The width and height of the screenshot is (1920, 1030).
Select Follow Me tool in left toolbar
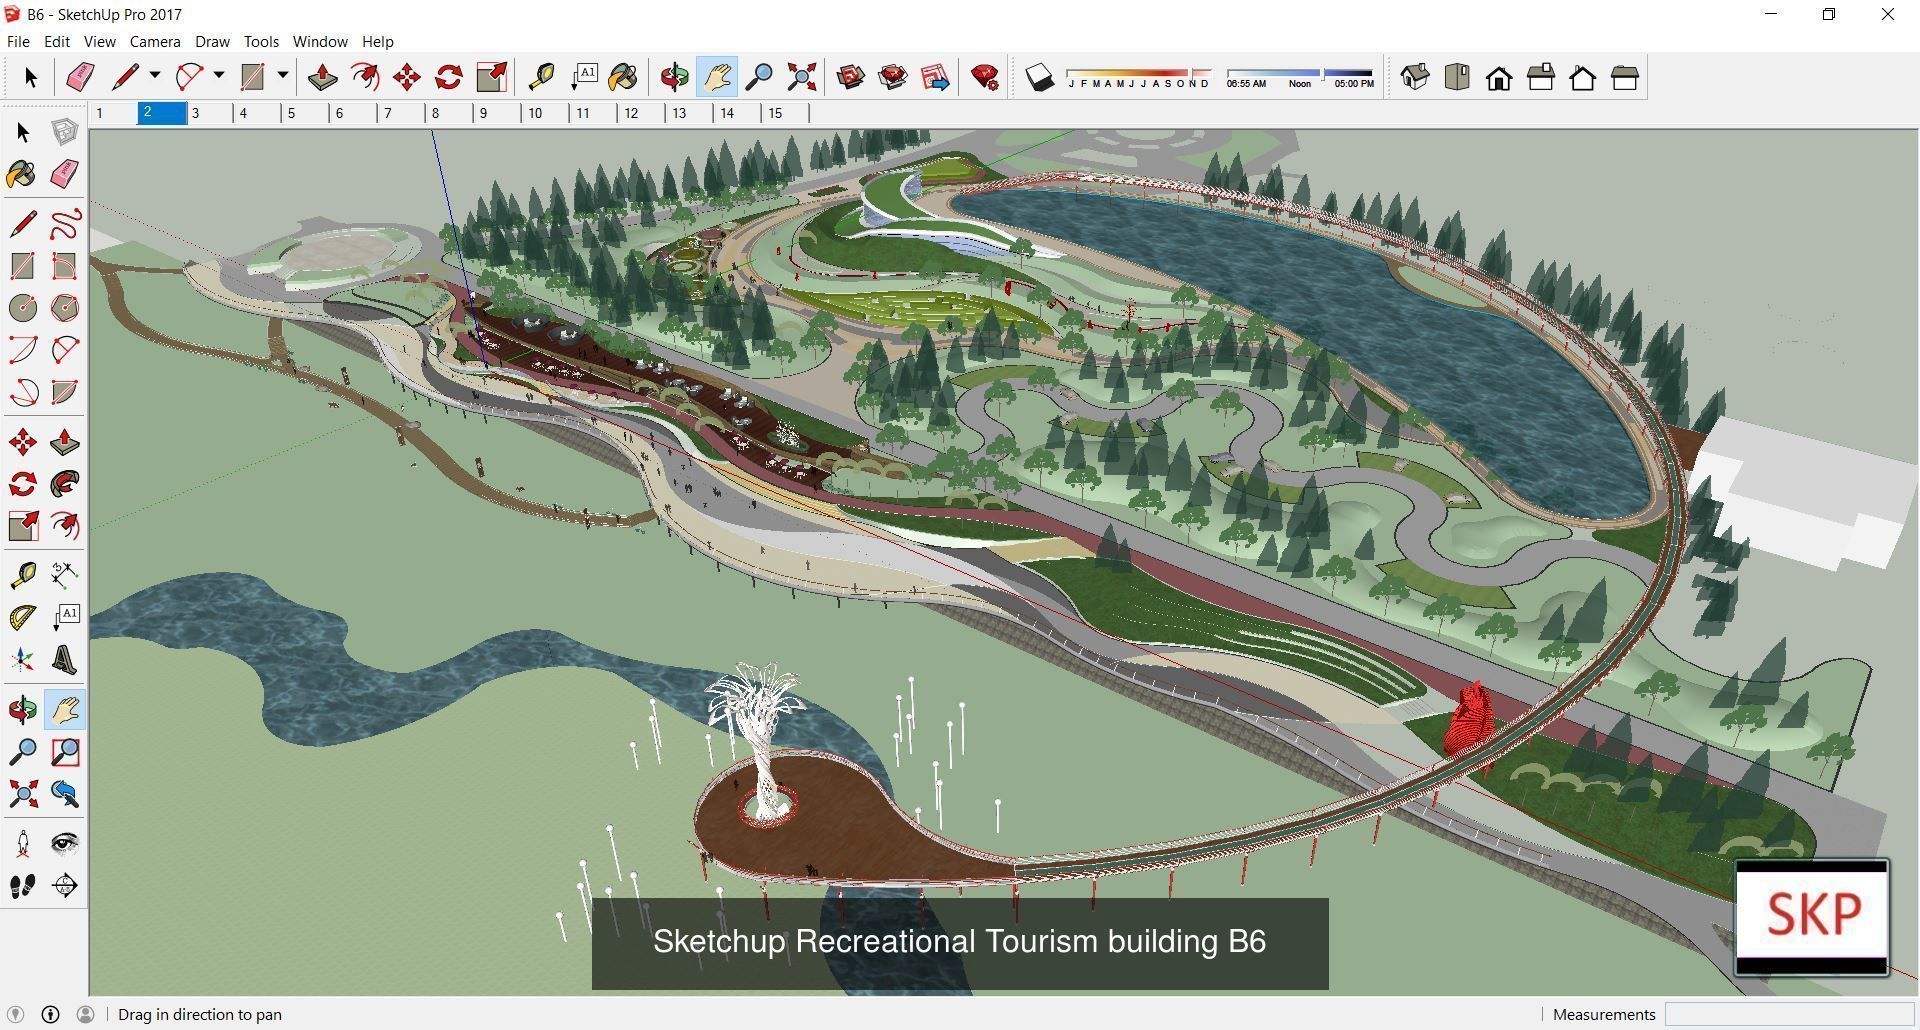tap(64, 484)
